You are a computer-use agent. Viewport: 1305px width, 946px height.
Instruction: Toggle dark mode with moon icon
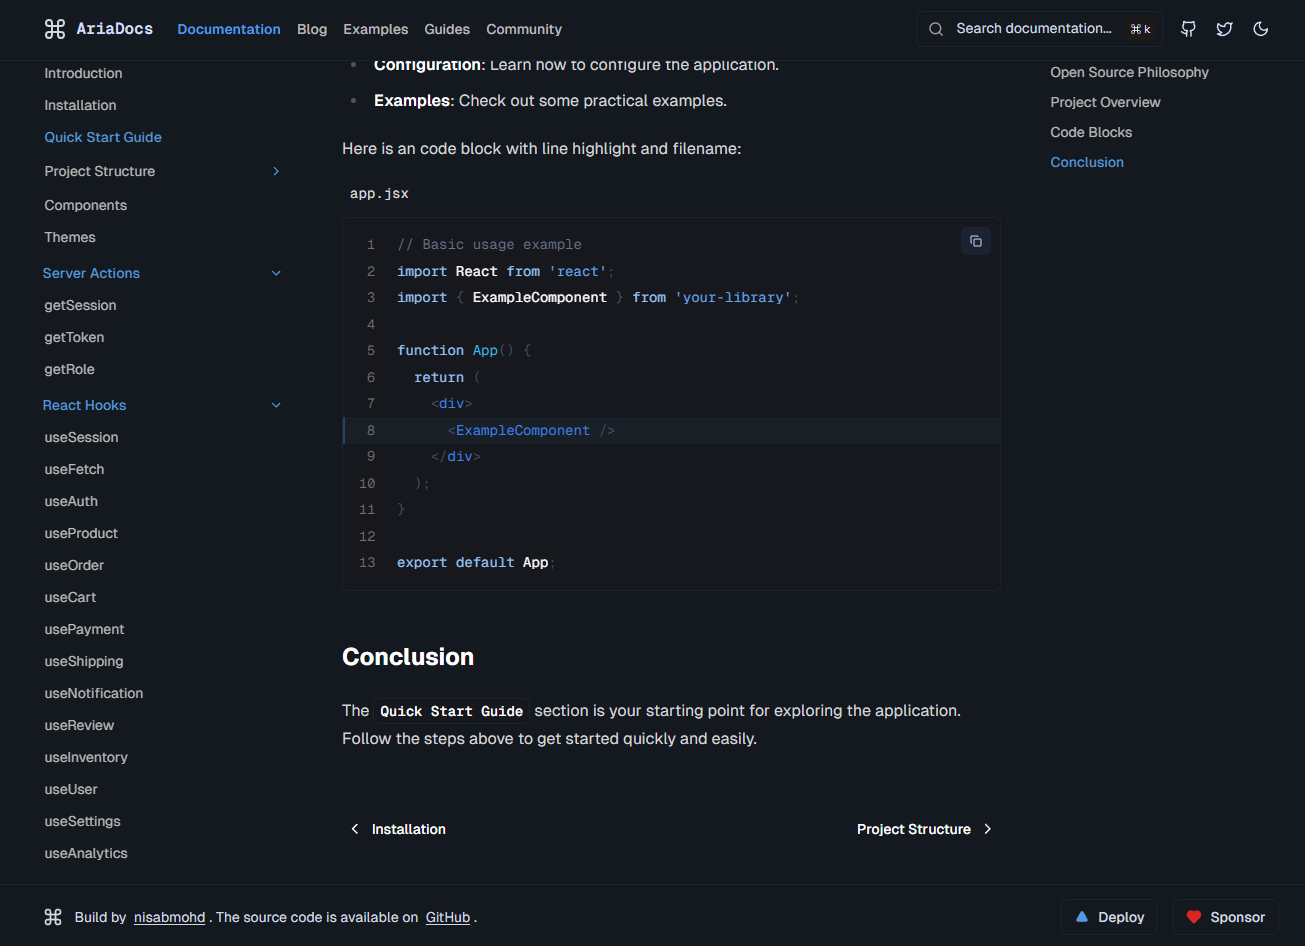point(1261,29)
